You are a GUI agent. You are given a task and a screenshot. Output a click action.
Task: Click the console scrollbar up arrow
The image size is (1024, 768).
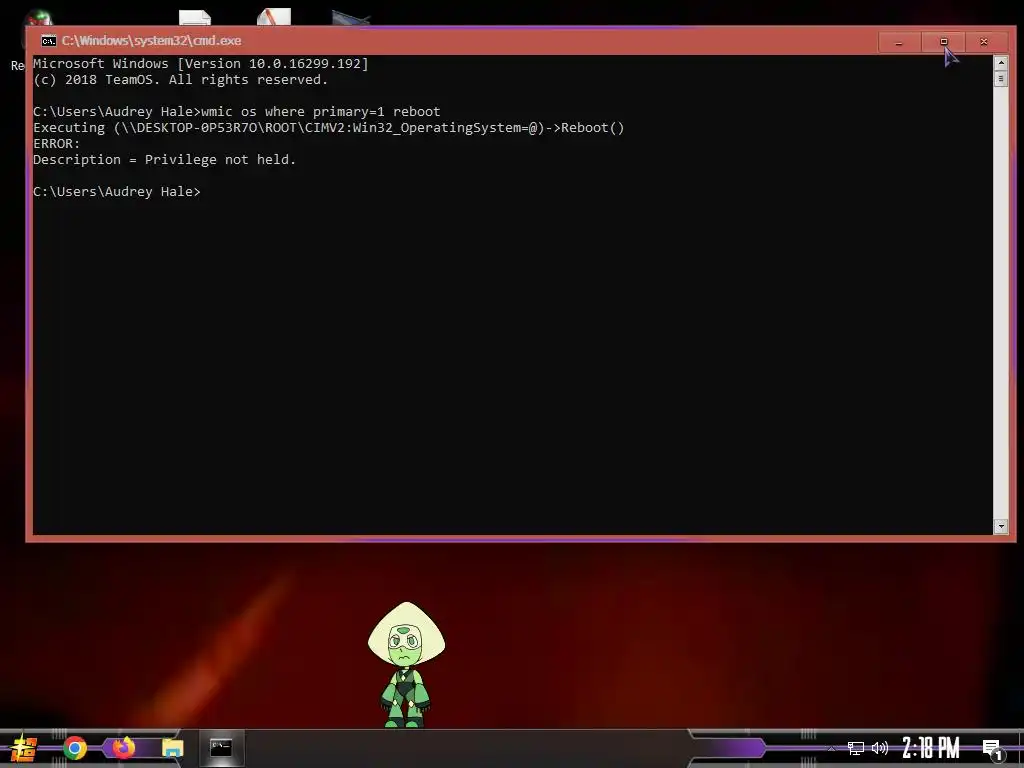(x=1000, y=63)
